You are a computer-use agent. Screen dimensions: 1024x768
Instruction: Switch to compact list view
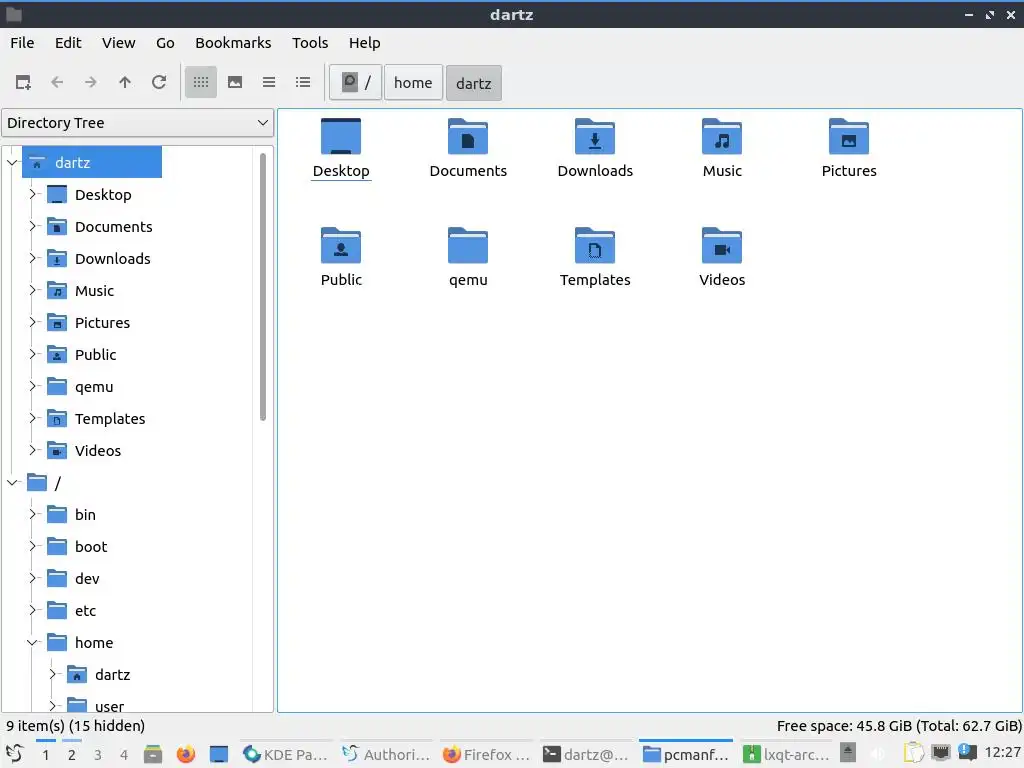(x=269, y=82)
